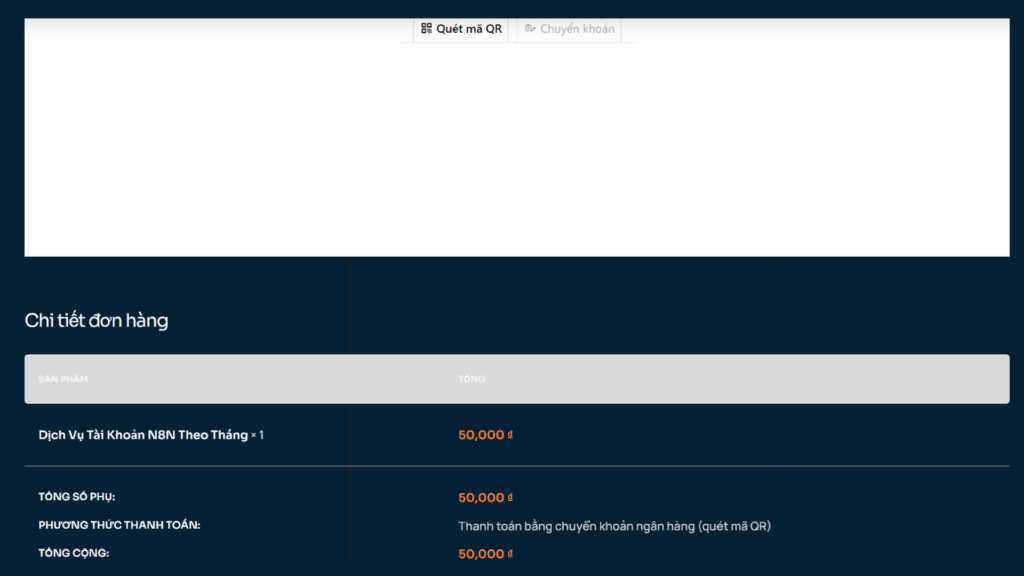The height and width of the screenshot is (576, 1024).
Task: Click the TỔNG CỘNG label
Action: coord(74,553)
